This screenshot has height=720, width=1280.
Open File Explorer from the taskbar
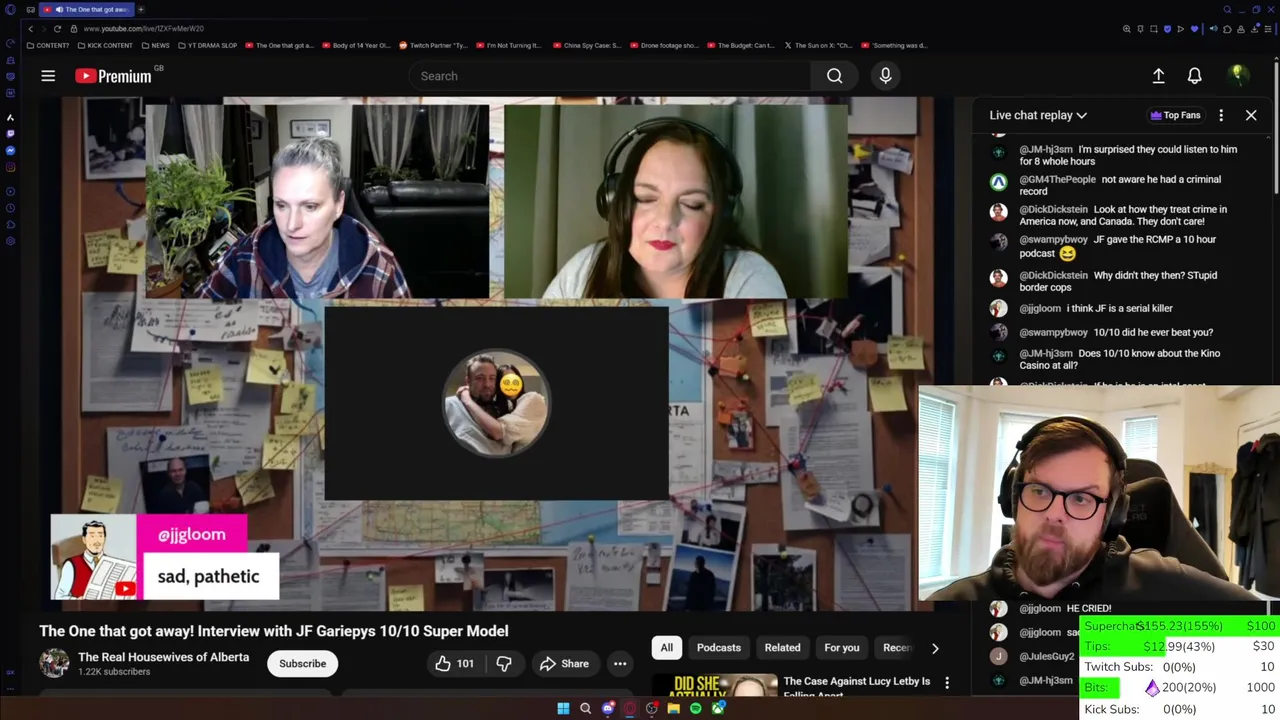(x=673, y=709)
